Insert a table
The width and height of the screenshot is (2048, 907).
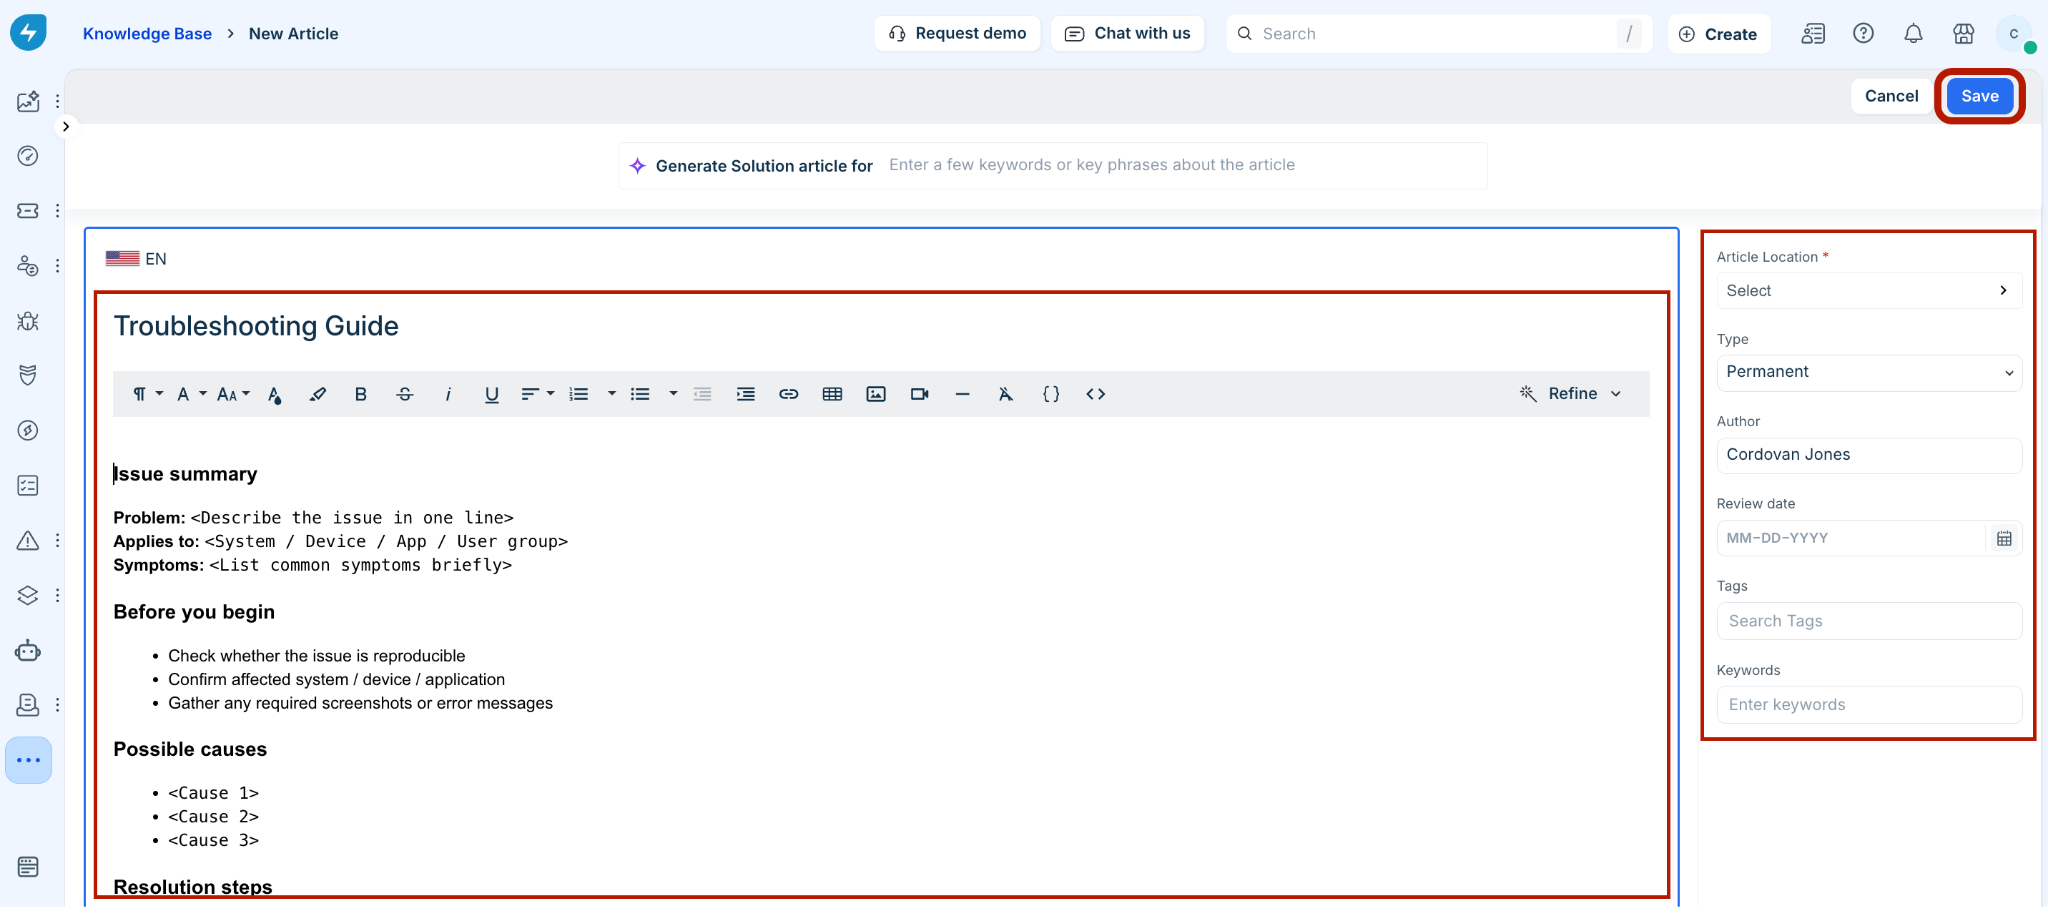click(832, 394)
